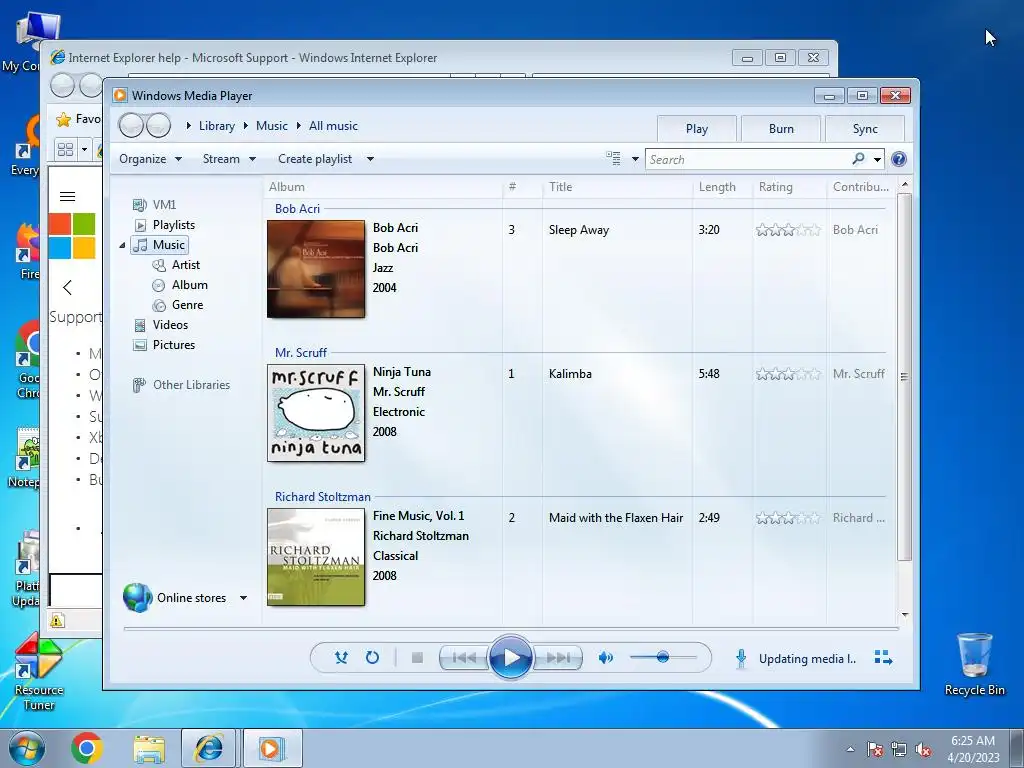Open search options dropdown arrow
This screenshot has width=1024, height=768.
coord(877,159)
